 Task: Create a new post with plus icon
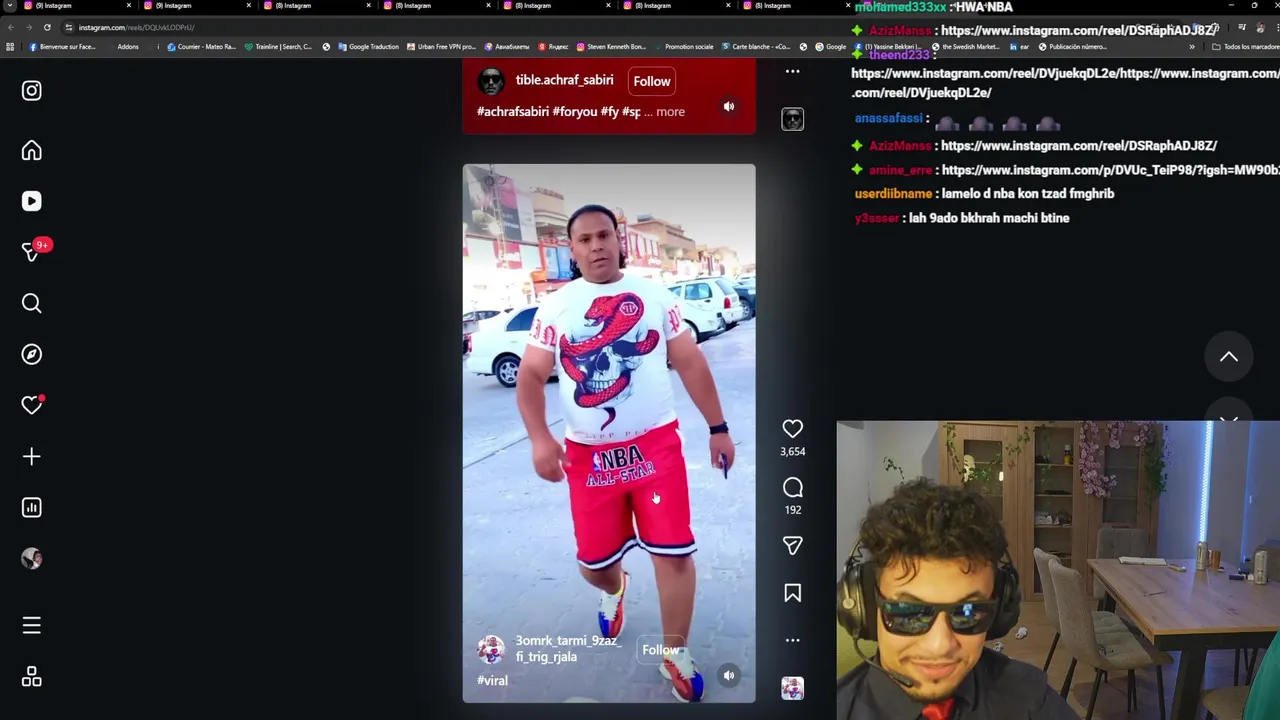tap(32, 457)
